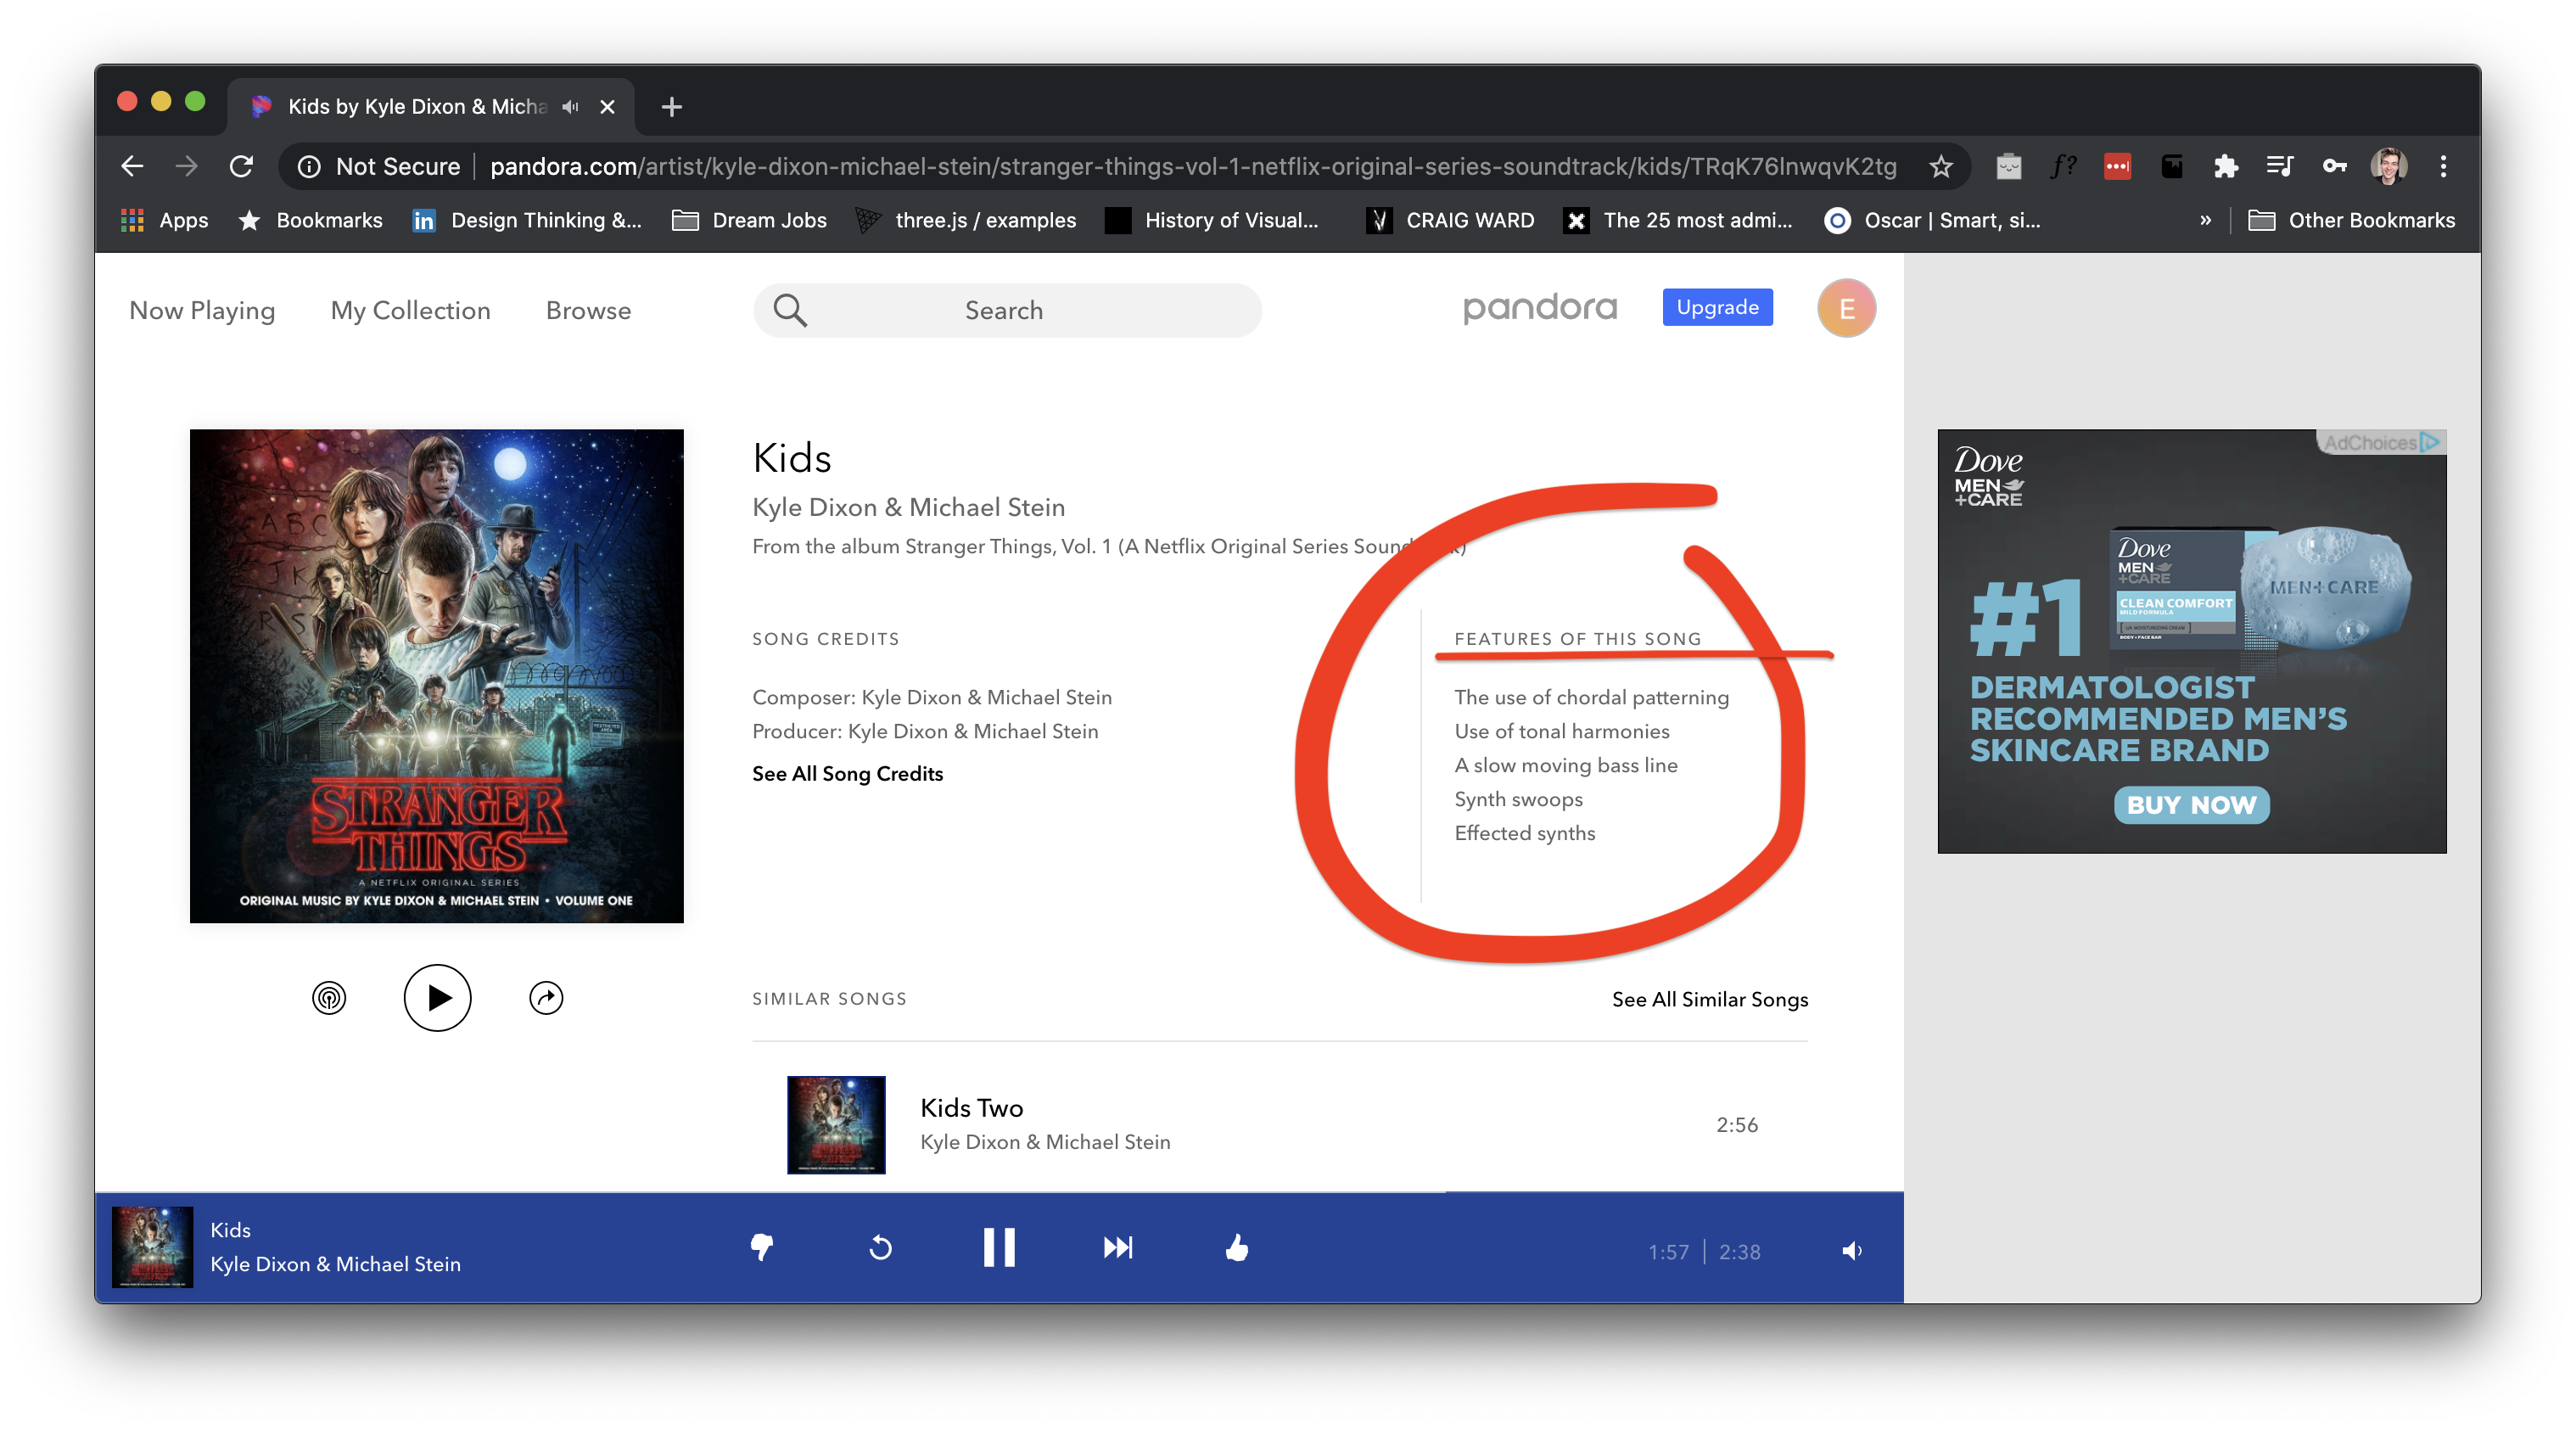Click the pandora logo

pyautogui.click(x=1540, y=308)
